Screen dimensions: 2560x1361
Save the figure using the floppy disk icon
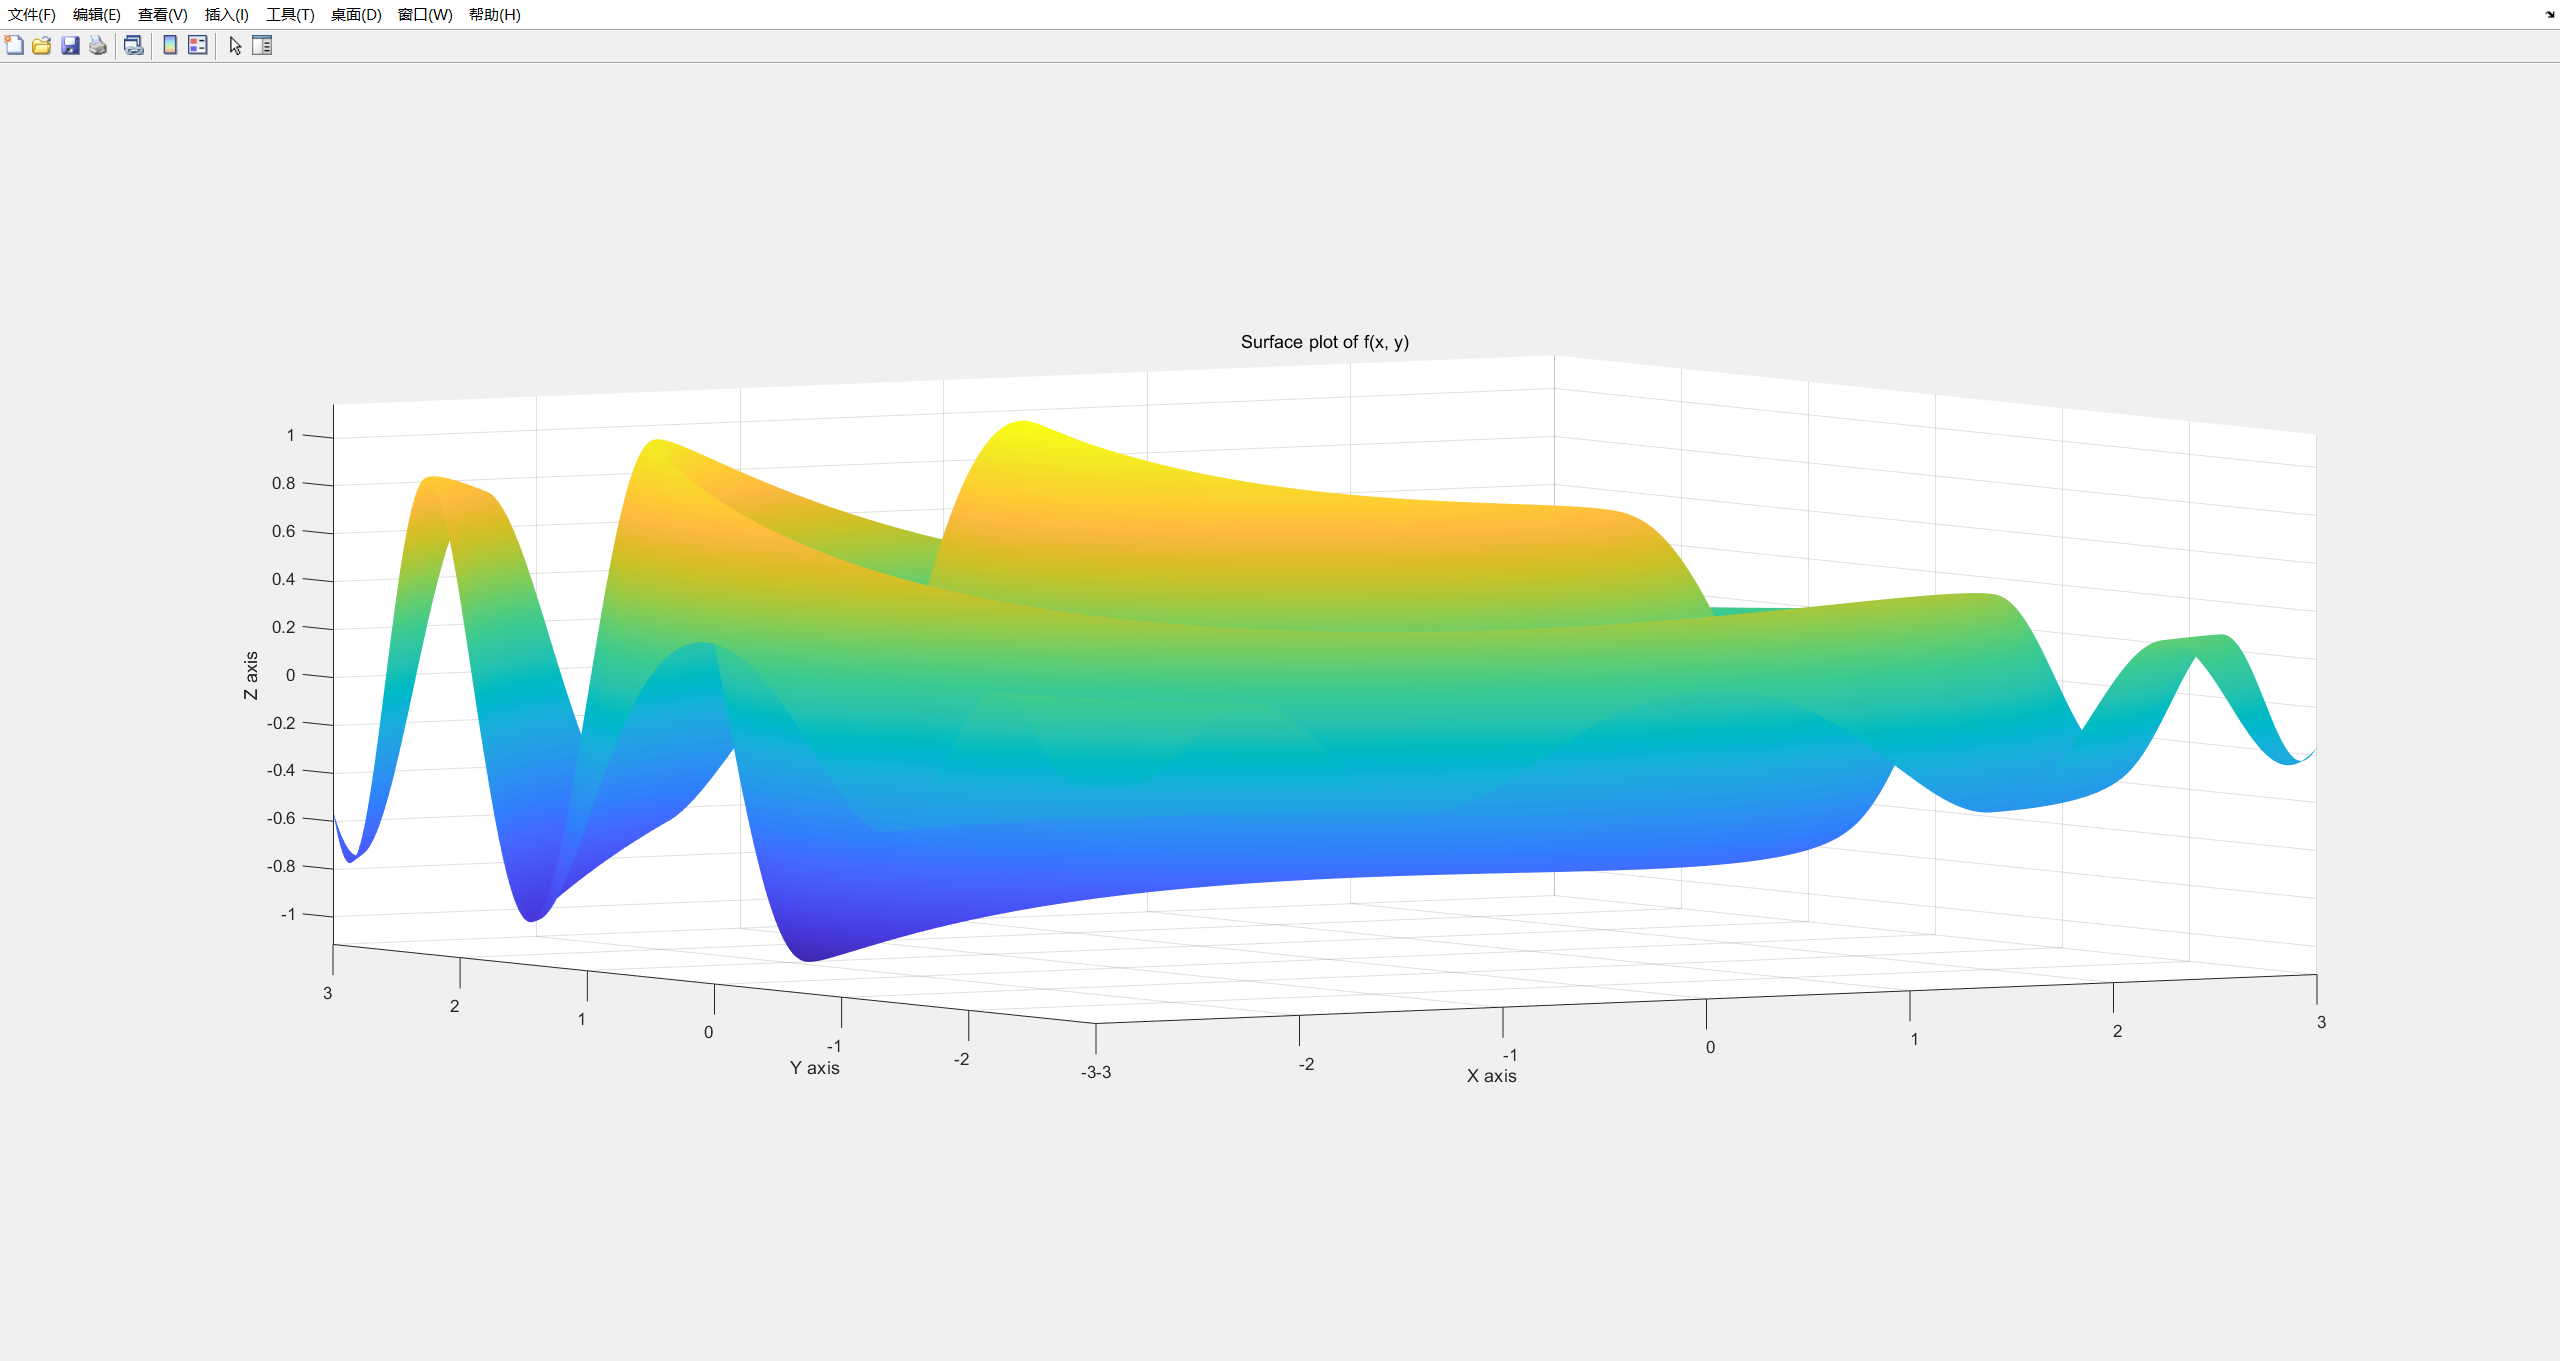(x=70, y=45)
